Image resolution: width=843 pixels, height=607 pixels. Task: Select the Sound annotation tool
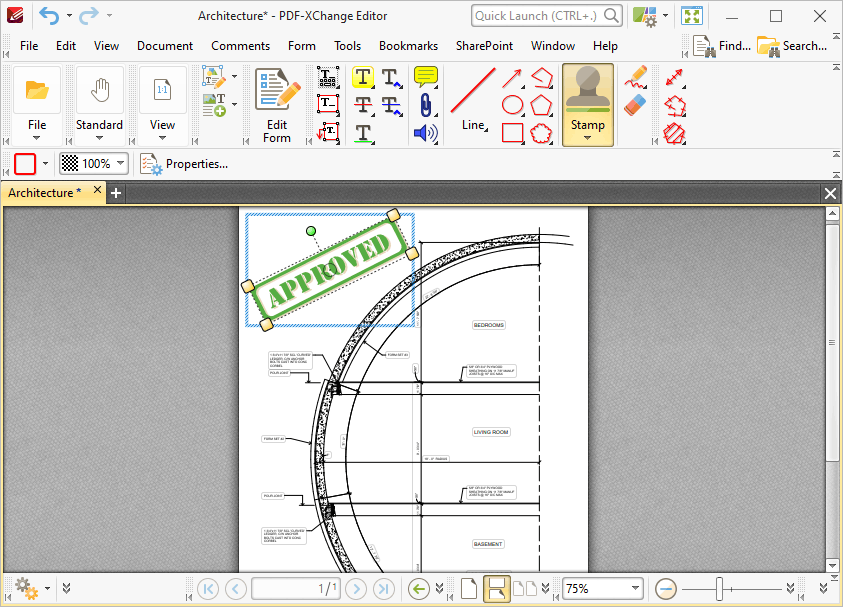(x=425, y=133)
